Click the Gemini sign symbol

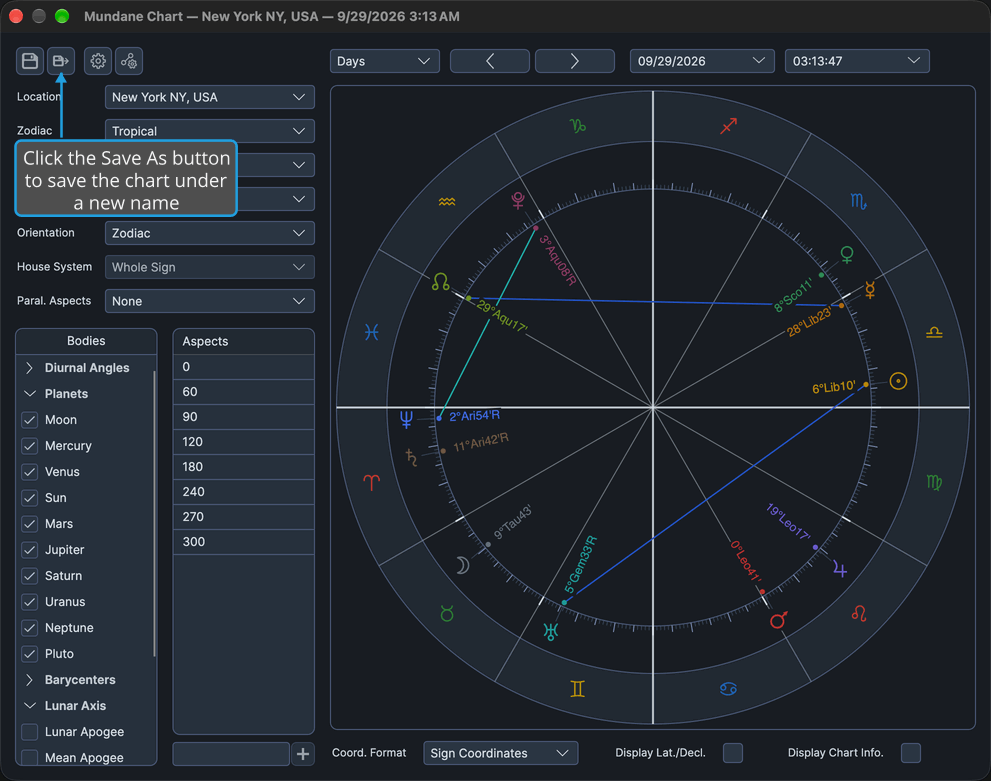point(577,689)
